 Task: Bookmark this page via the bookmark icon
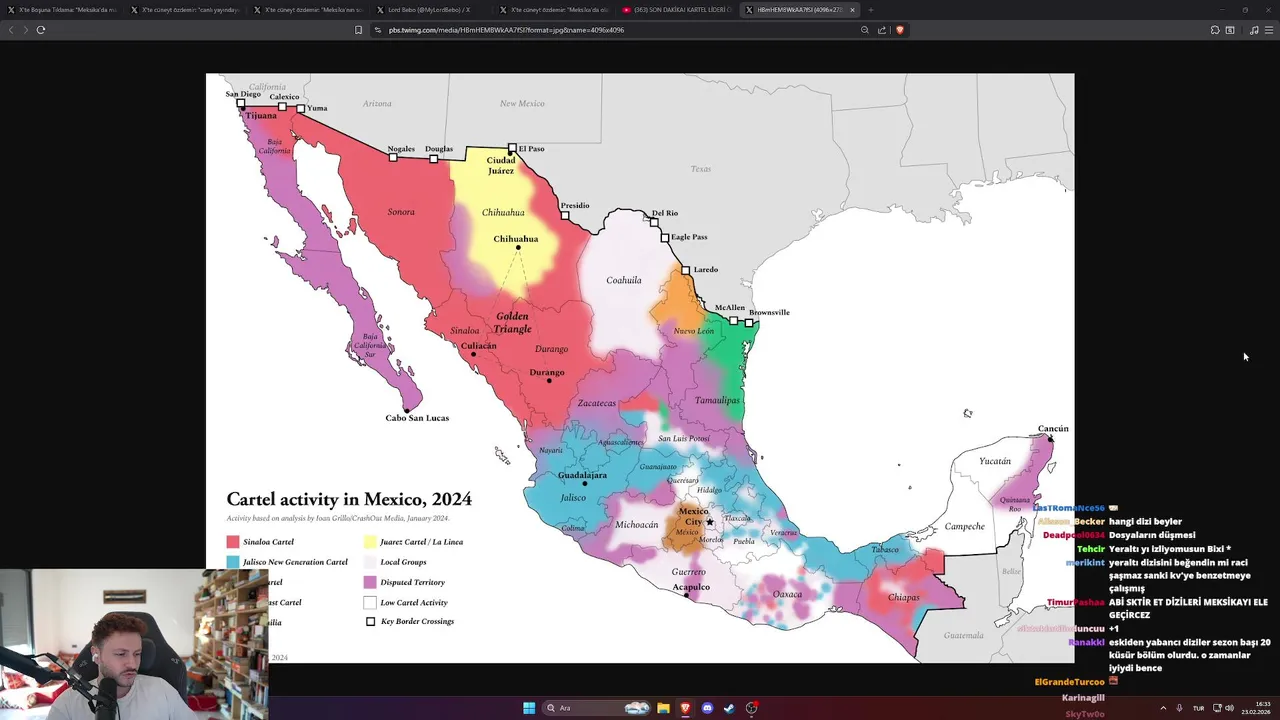point(358,30)
